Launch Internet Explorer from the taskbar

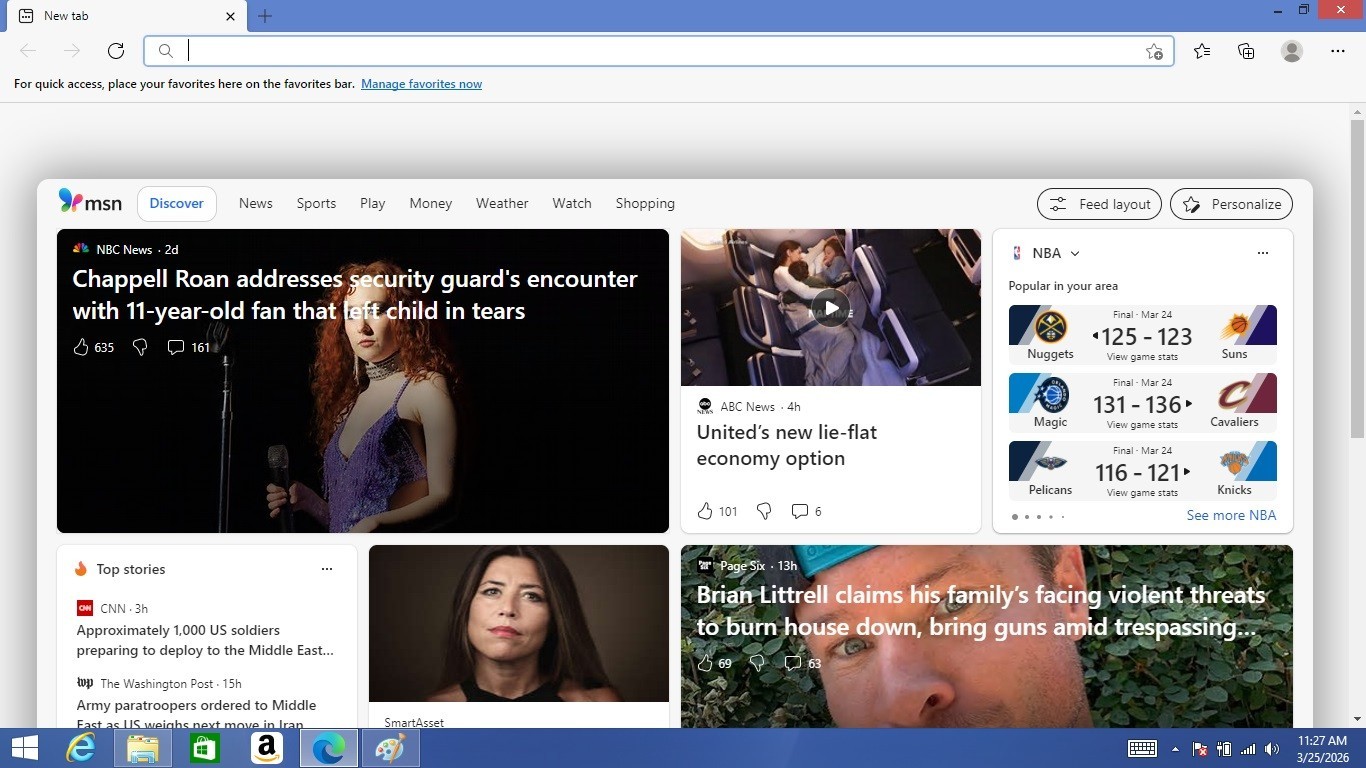click(x=81, y=748)
